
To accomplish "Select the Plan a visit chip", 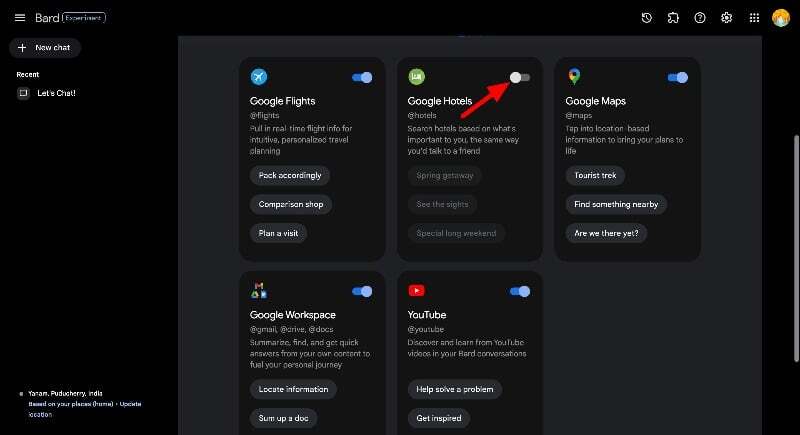I will 278,234.
